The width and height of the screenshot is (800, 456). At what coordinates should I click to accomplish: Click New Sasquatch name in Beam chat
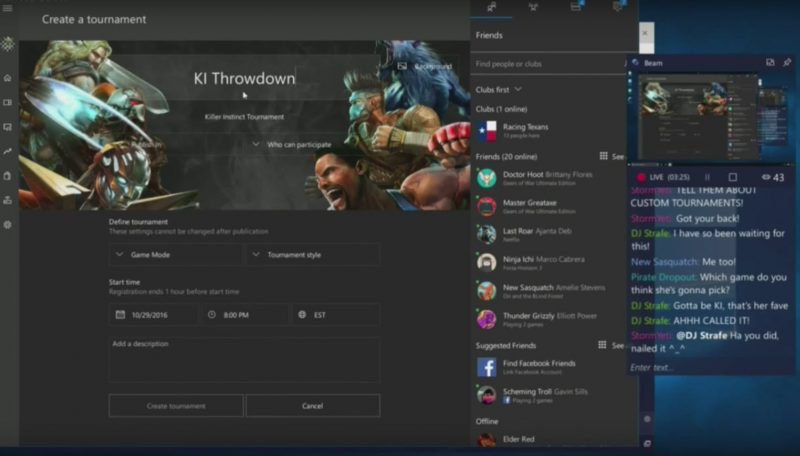(x=664, y=262)
